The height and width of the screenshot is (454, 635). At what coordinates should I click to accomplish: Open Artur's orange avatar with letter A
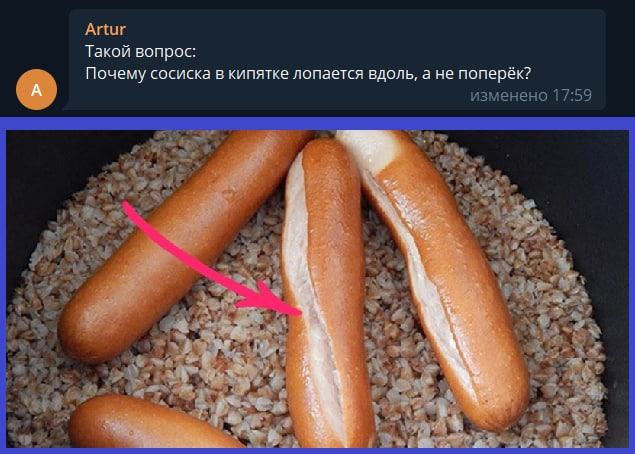tap(36, 90)
